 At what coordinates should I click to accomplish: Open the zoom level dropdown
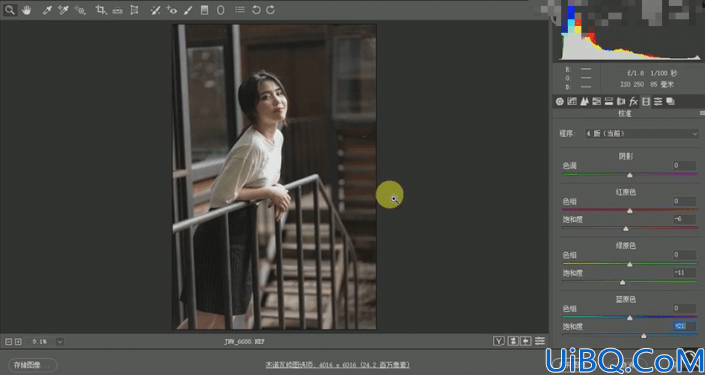(60, 342)
